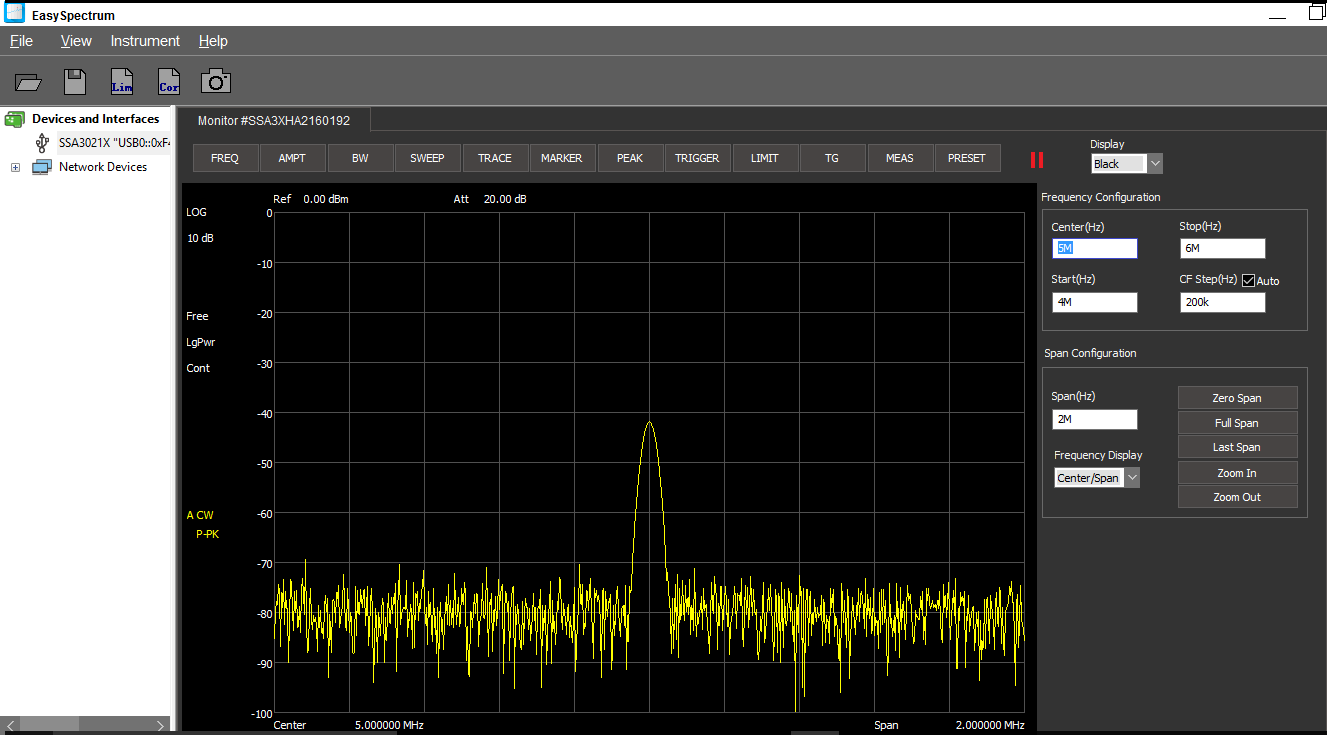Click the red pause sweep icon
This screenshot has height=735, width=1327.
(1037, 160)
